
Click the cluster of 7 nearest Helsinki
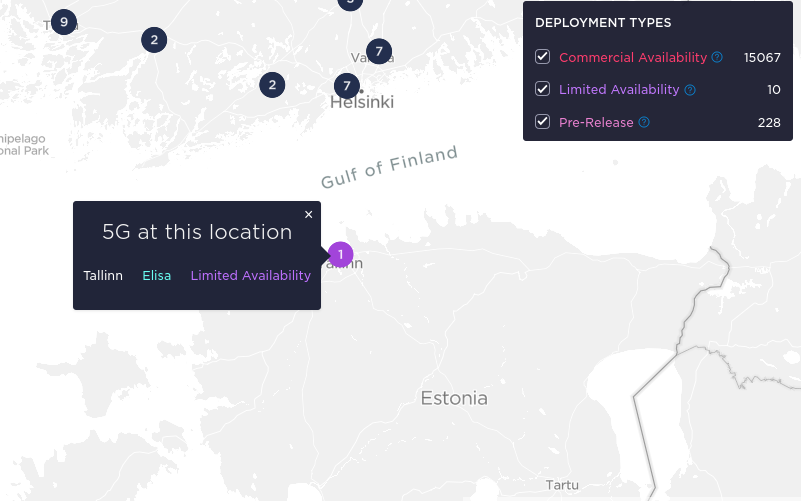click(x=347, y=85)
